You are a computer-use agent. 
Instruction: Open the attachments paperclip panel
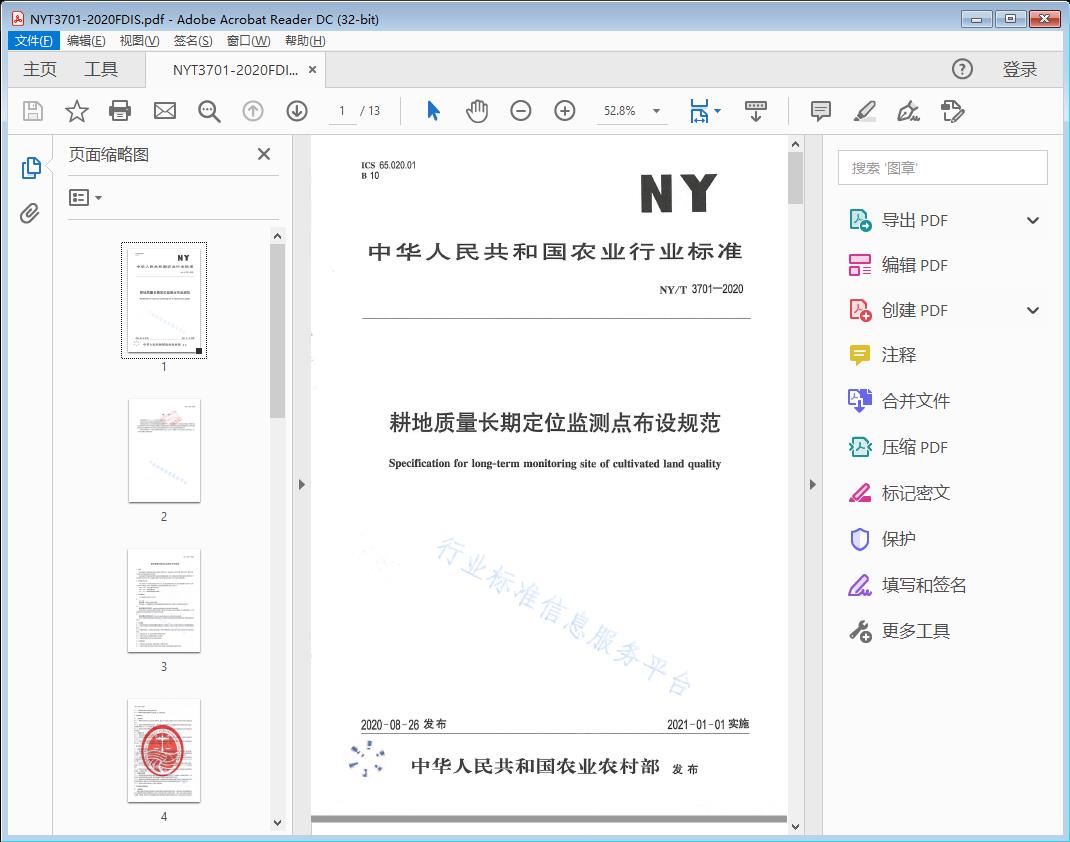30,213
